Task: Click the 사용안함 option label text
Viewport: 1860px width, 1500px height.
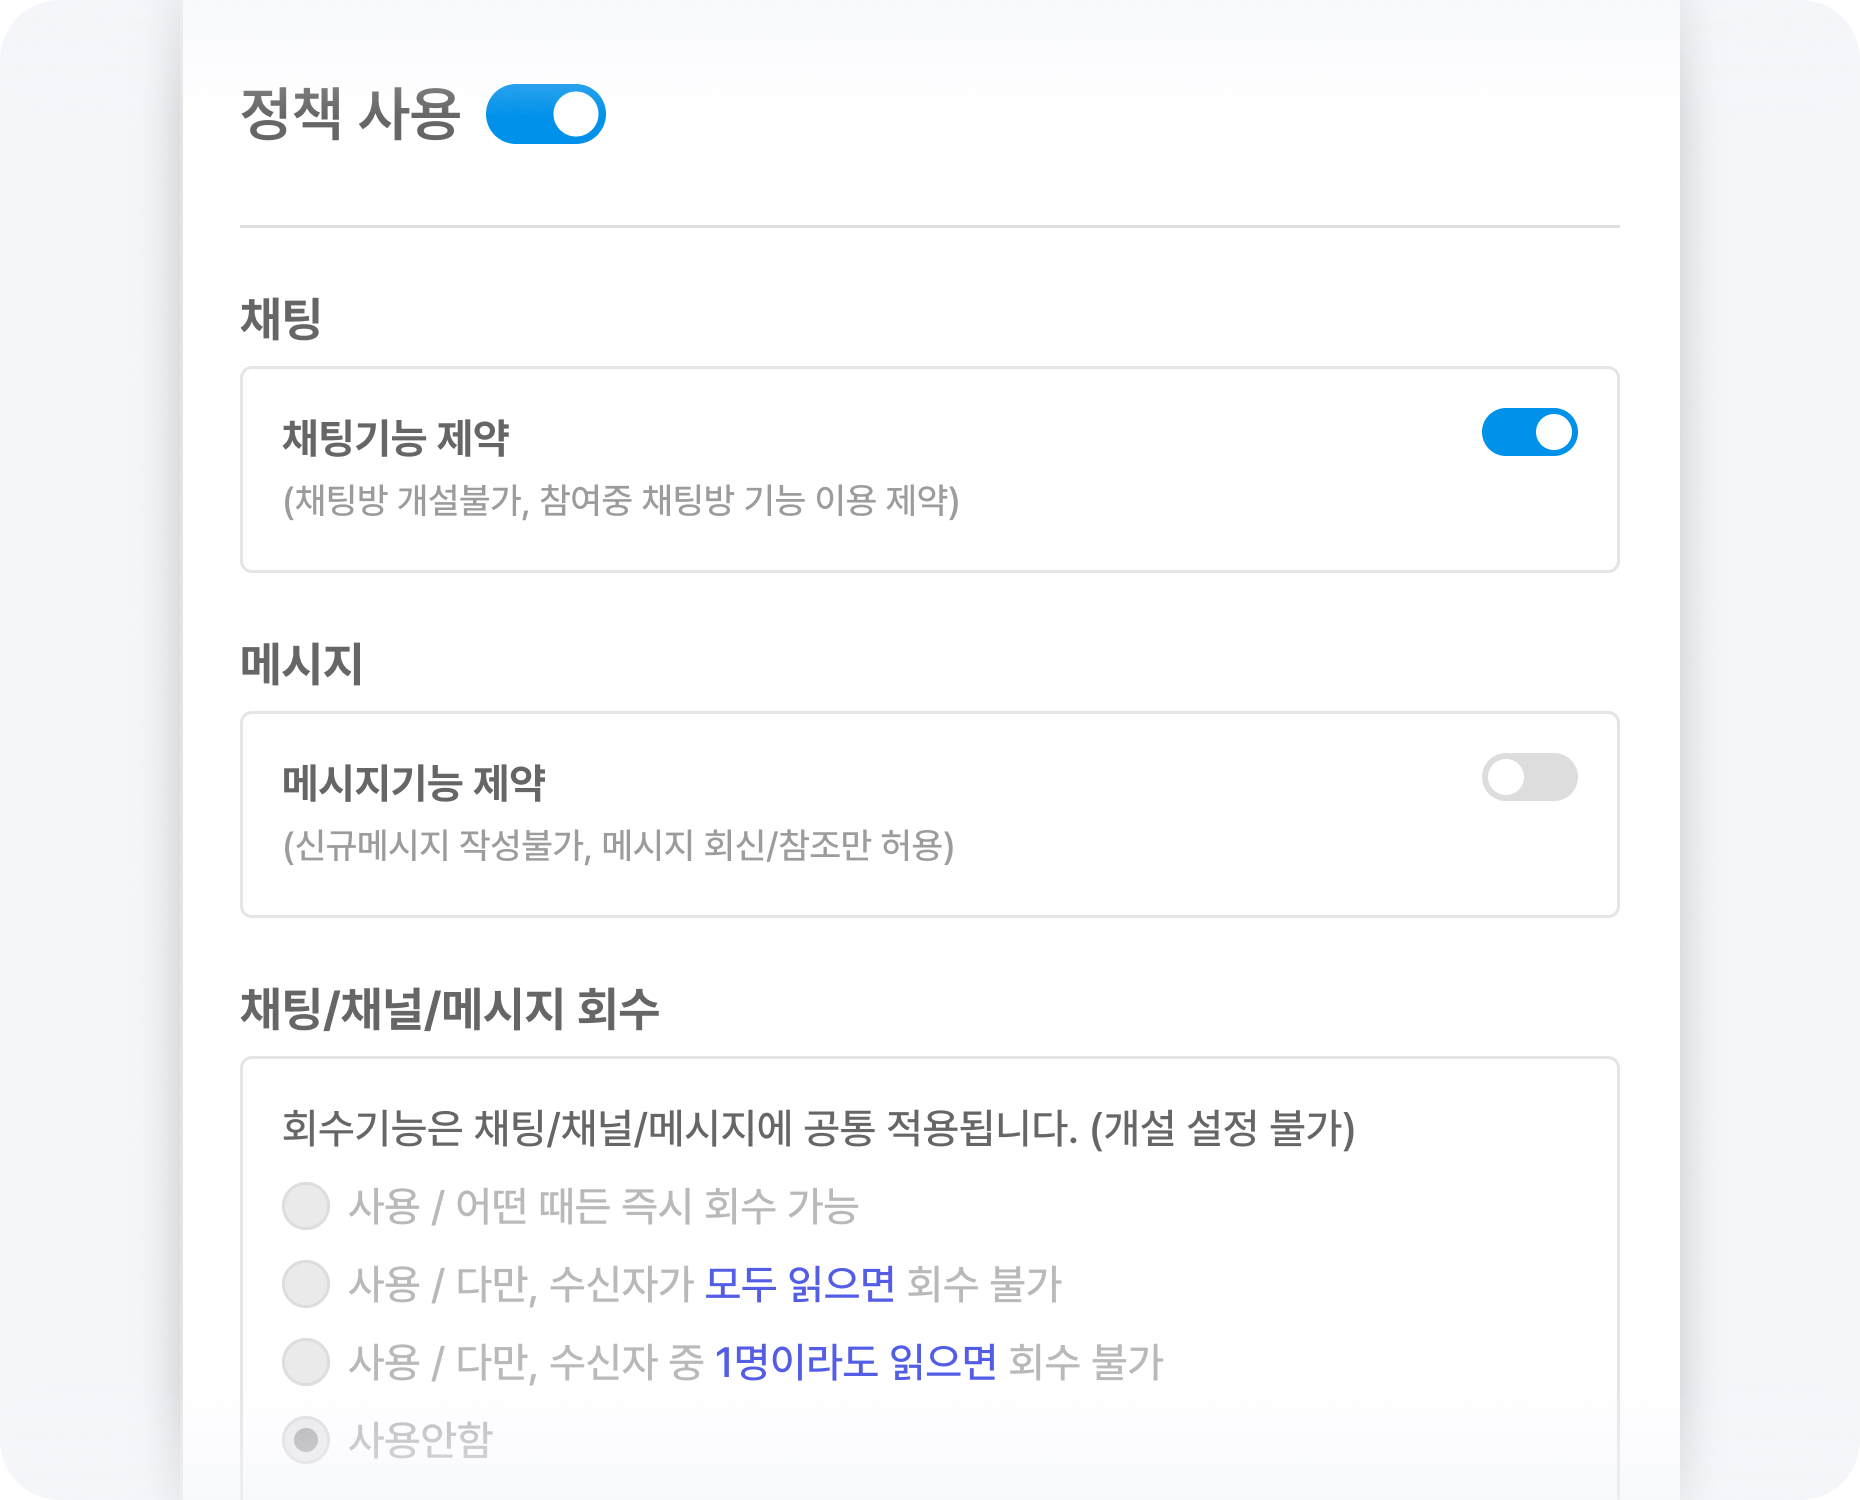Action: tap(420, 1440)
